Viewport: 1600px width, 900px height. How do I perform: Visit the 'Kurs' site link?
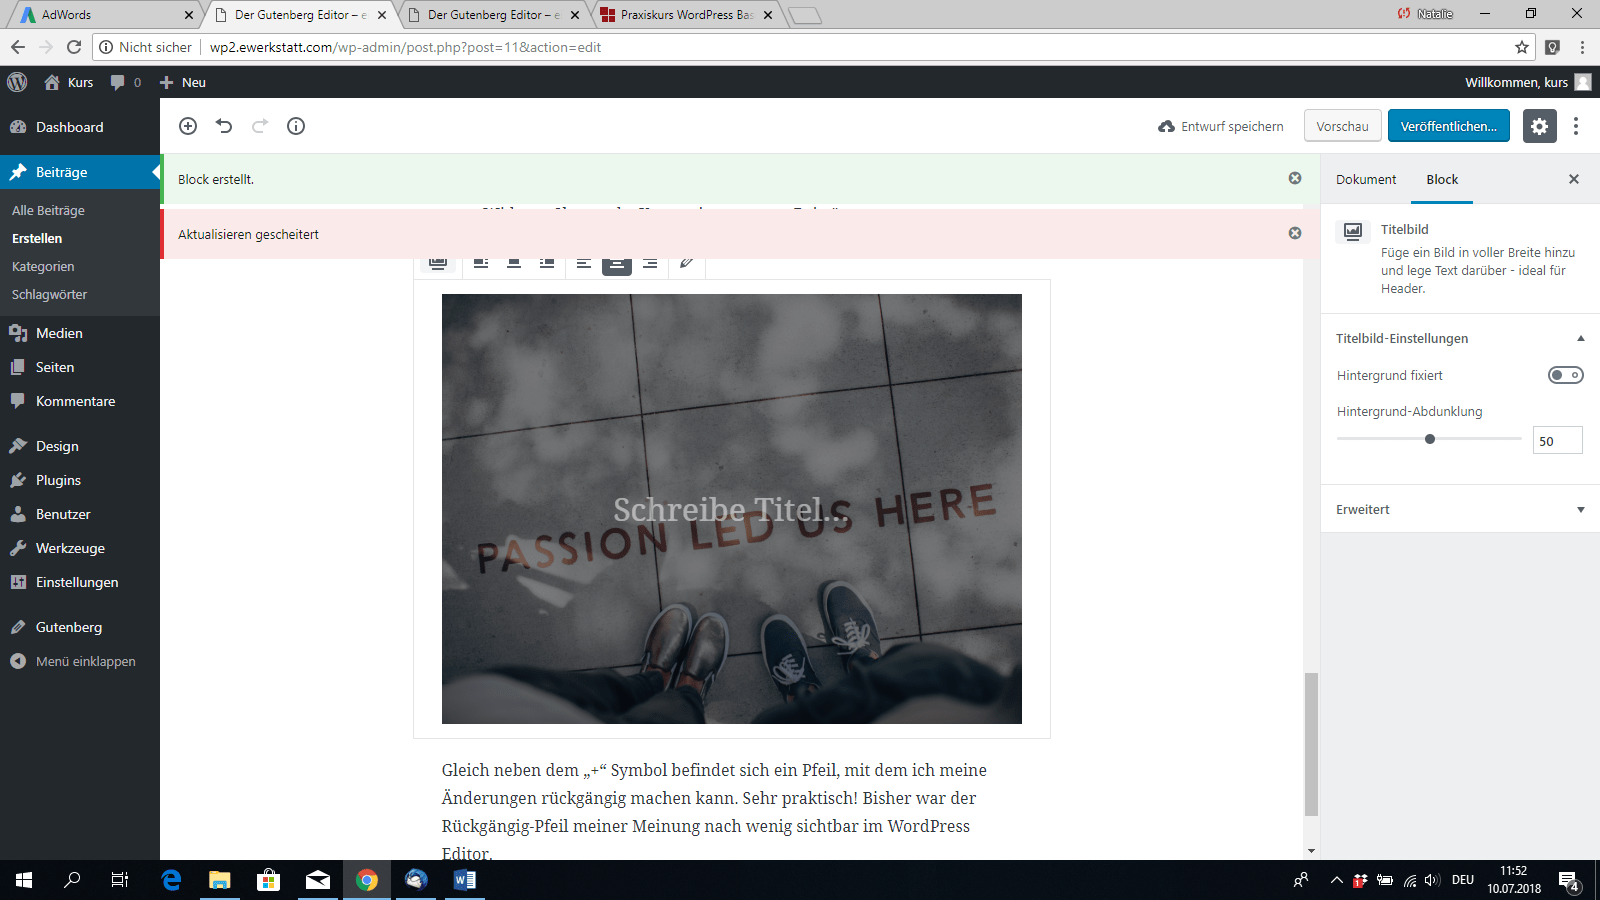(x=69, y=82)
